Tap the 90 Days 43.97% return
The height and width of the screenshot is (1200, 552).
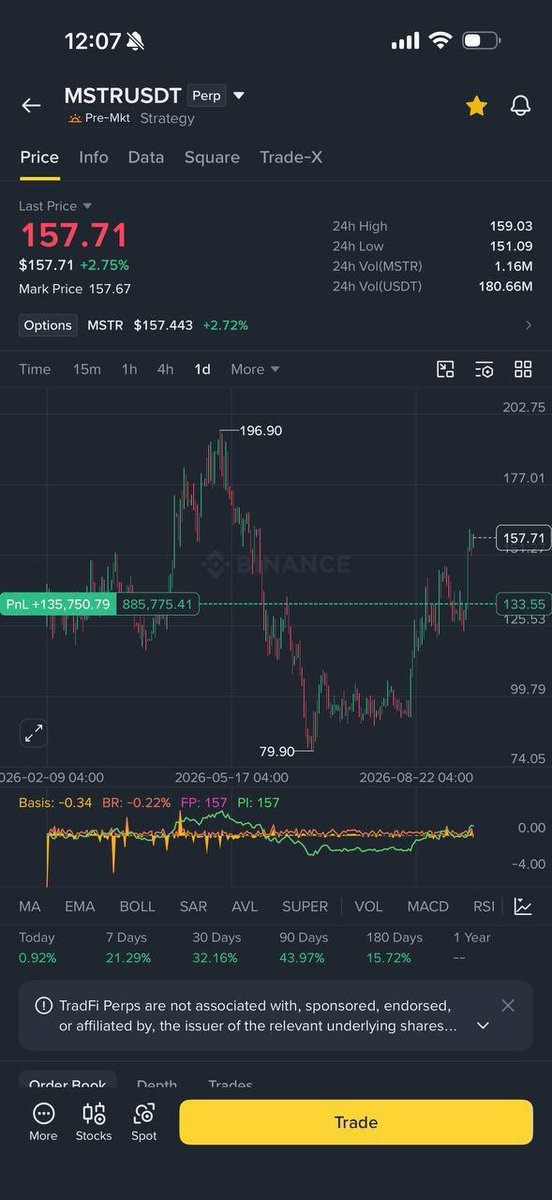click(303, 947)
